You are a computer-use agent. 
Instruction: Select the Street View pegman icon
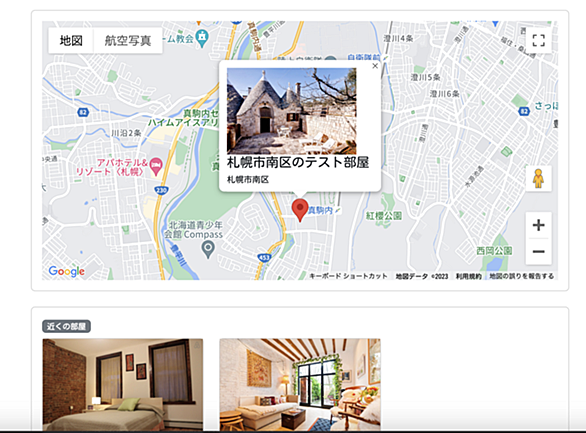[x=538, y=179]
